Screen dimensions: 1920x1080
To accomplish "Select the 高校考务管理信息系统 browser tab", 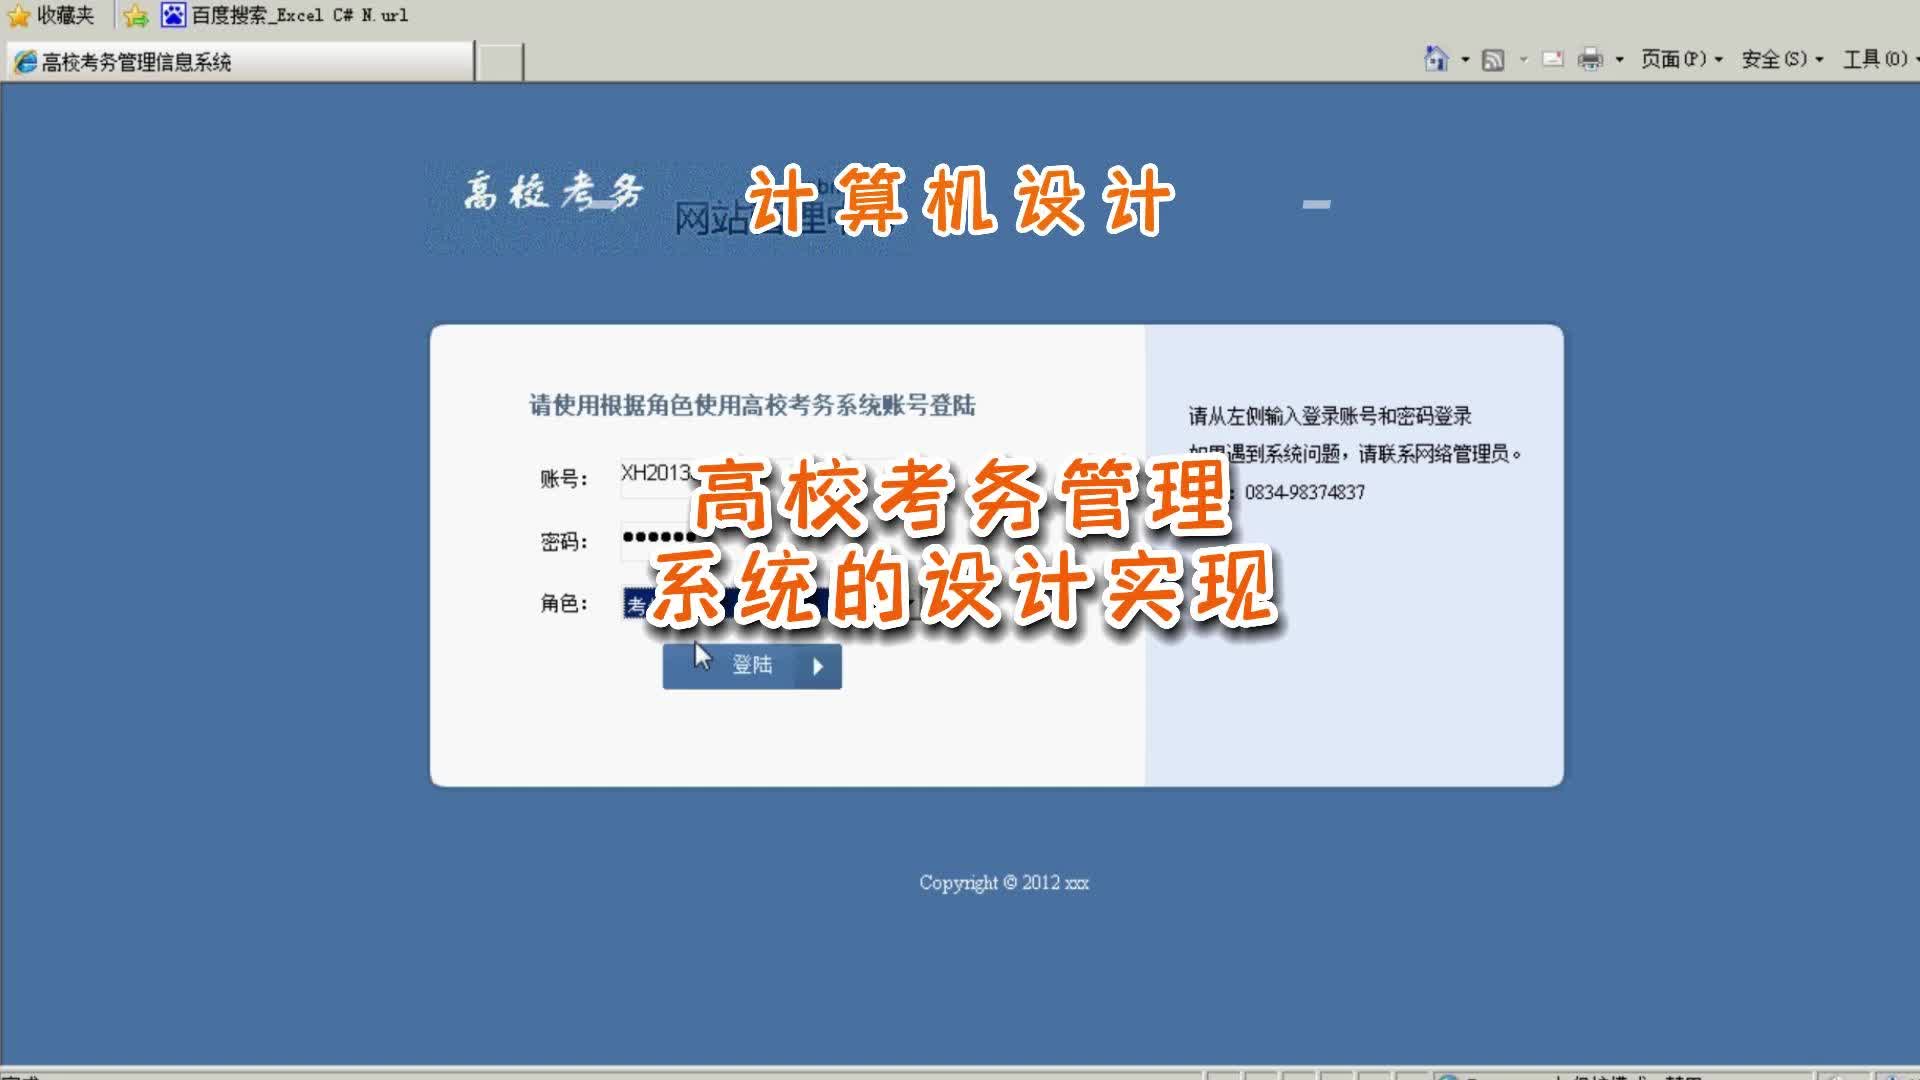I will (x=238, y=62).
